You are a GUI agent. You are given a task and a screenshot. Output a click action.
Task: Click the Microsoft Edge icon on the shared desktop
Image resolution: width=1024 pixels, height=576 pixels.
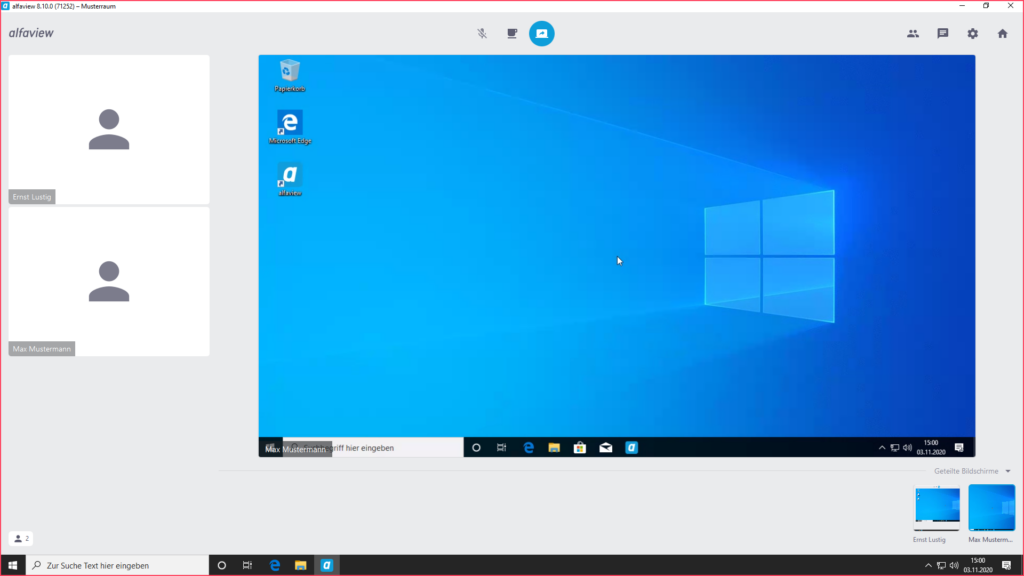click(x=290, y=123)
